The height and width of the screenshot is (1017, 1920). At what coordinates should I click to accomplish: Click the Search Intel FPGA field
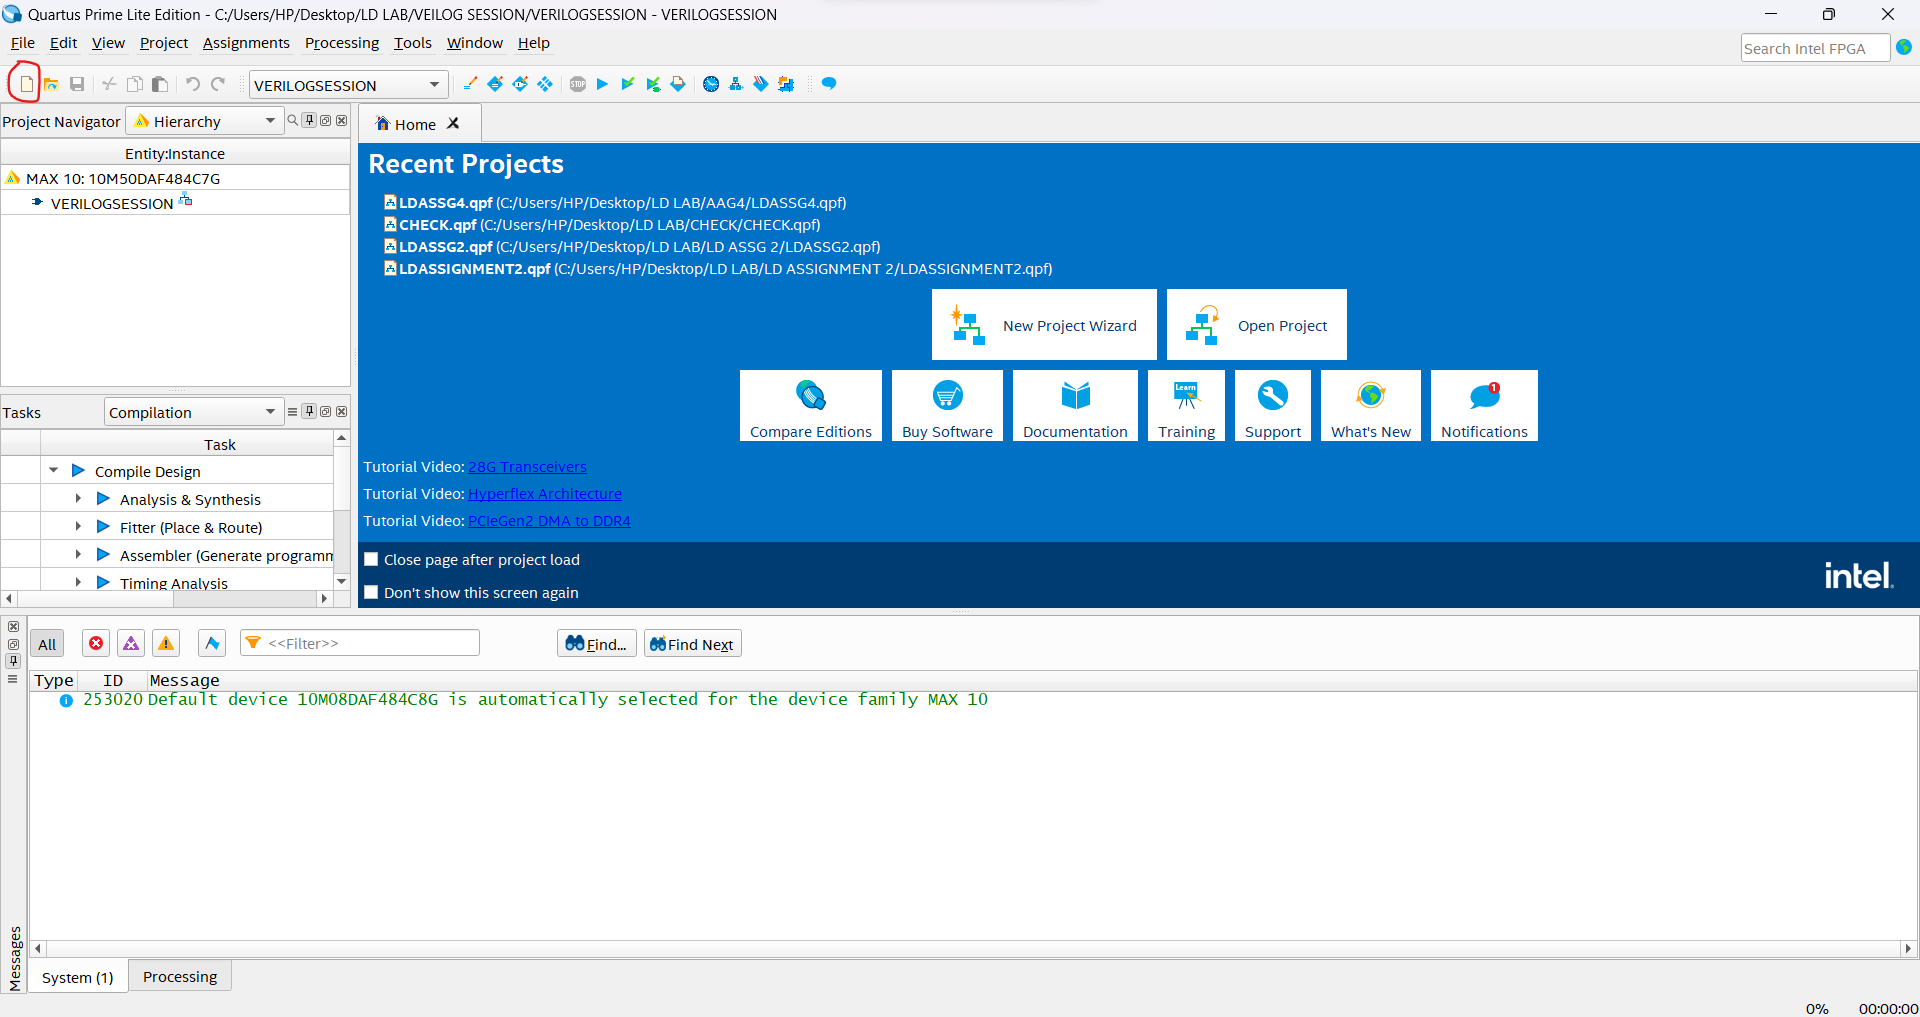[x=1815, y=48]
